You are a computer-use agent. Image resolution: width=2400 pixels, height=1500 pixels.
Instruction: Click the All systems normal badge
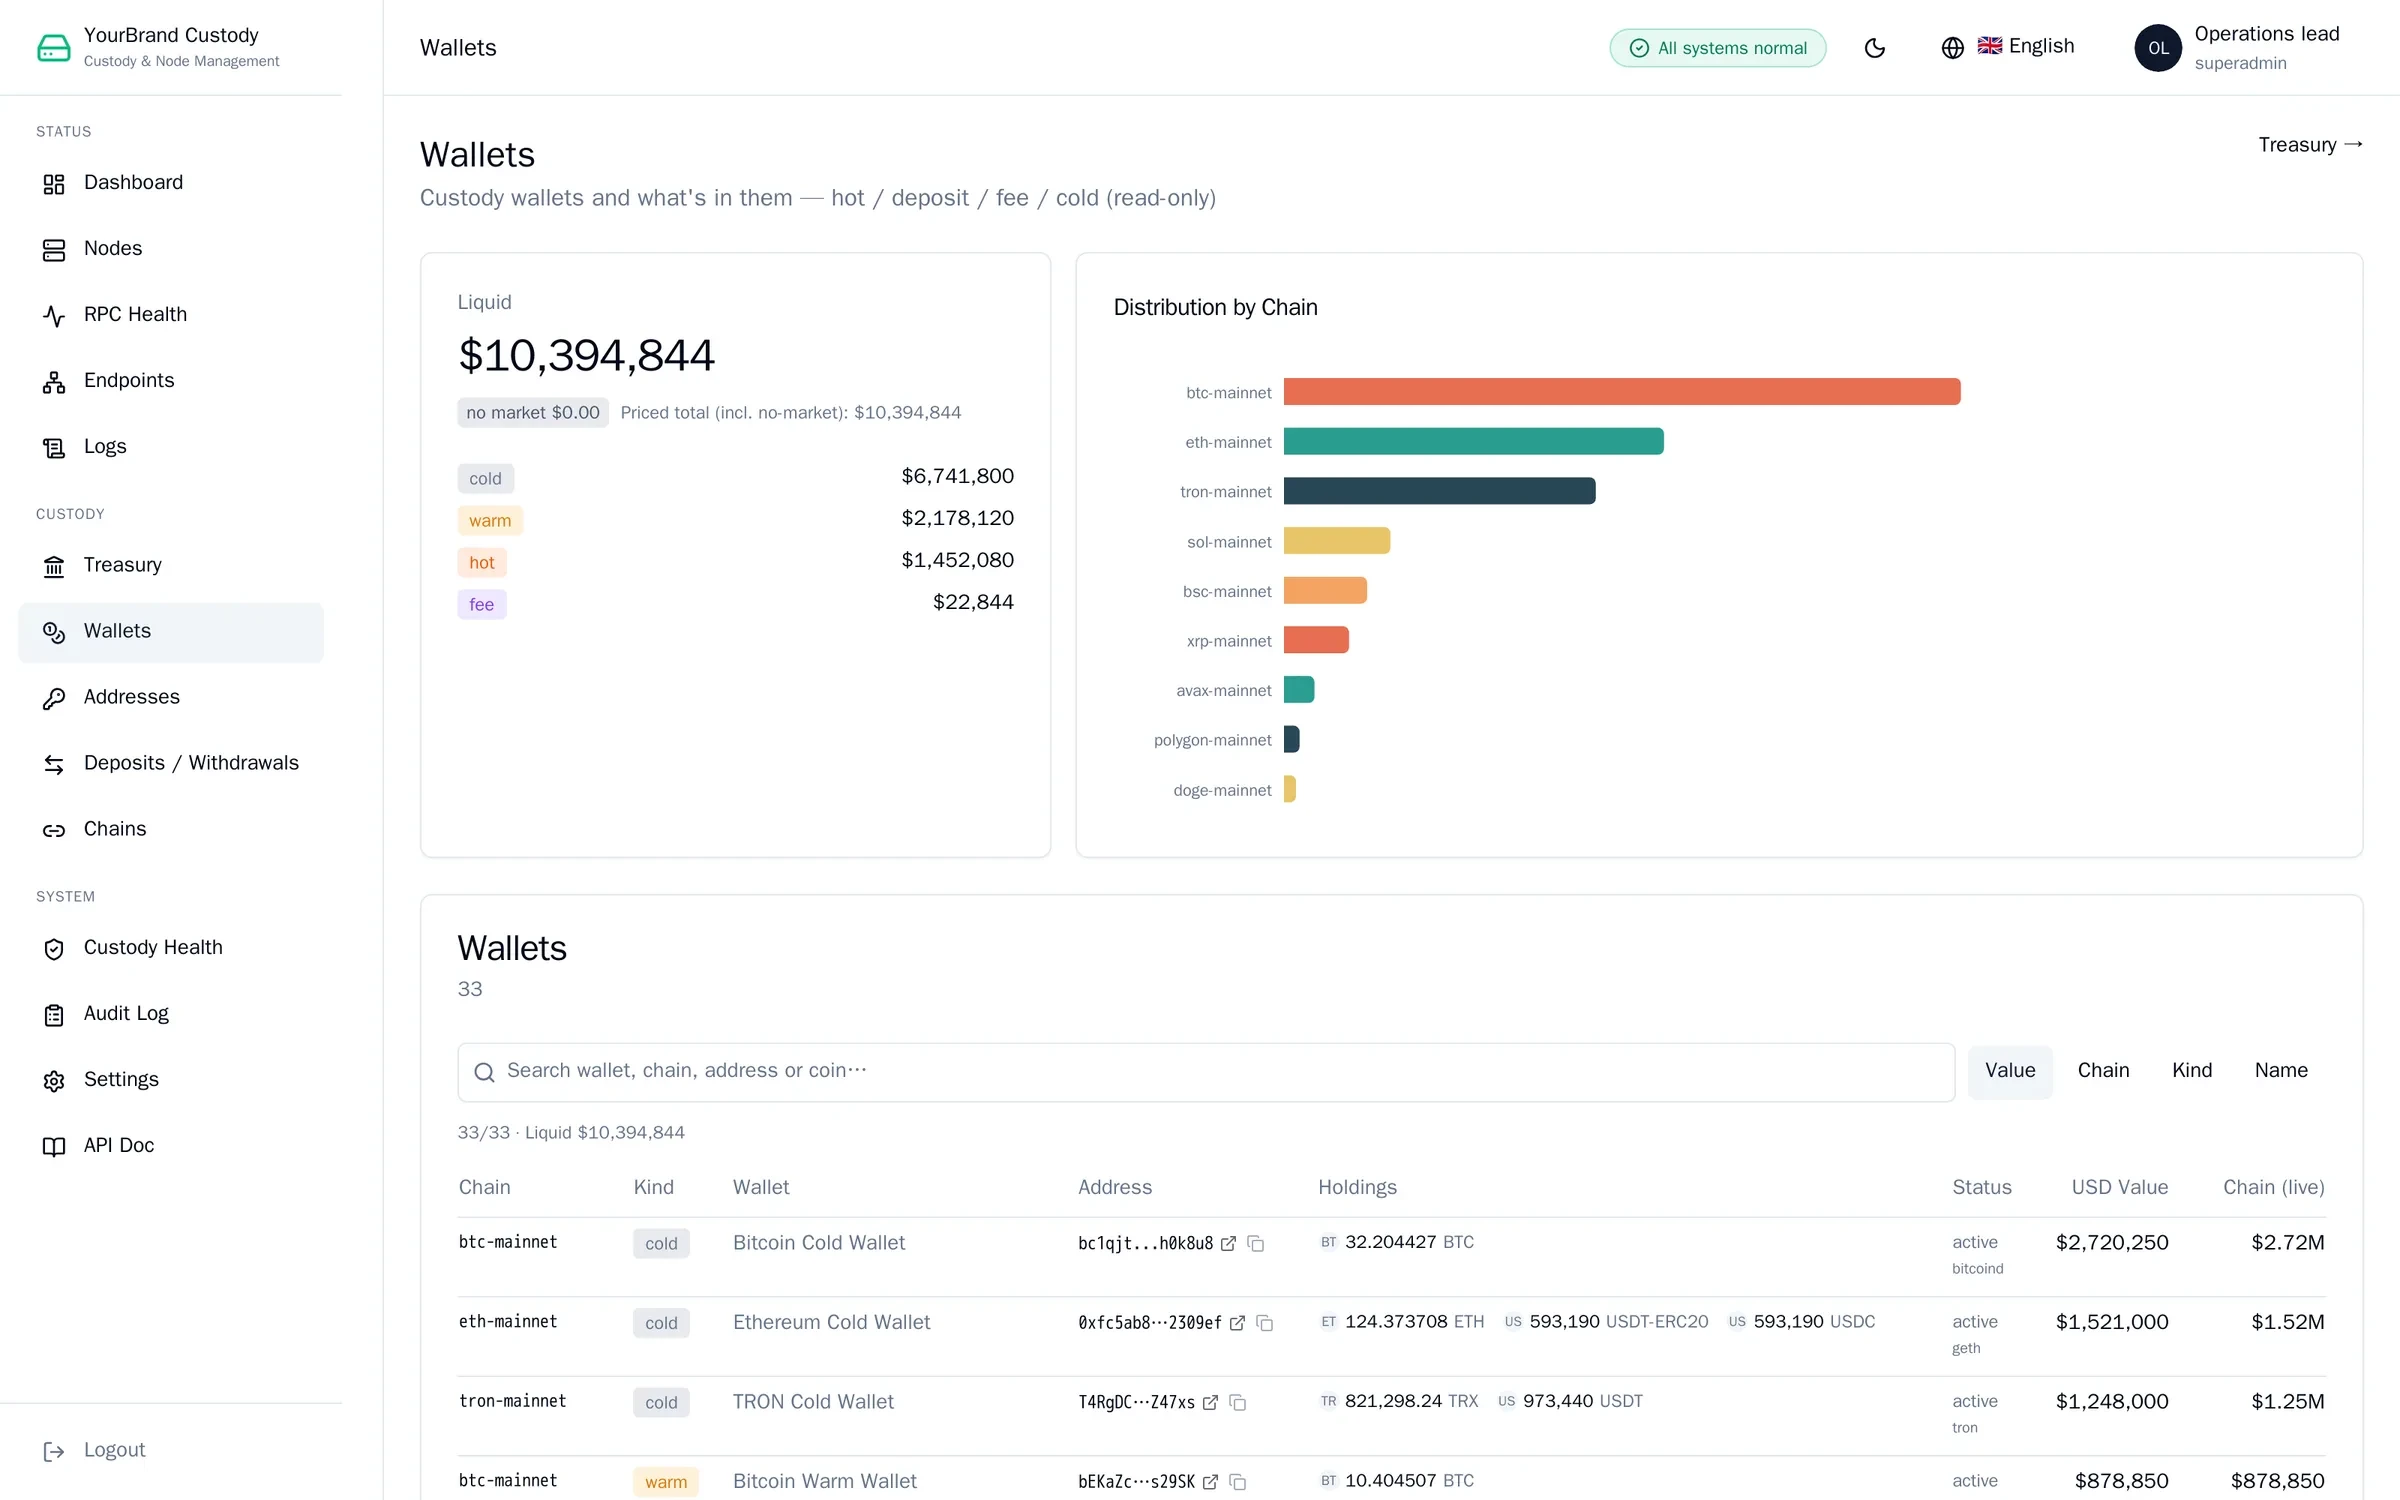coord(1718,48)
